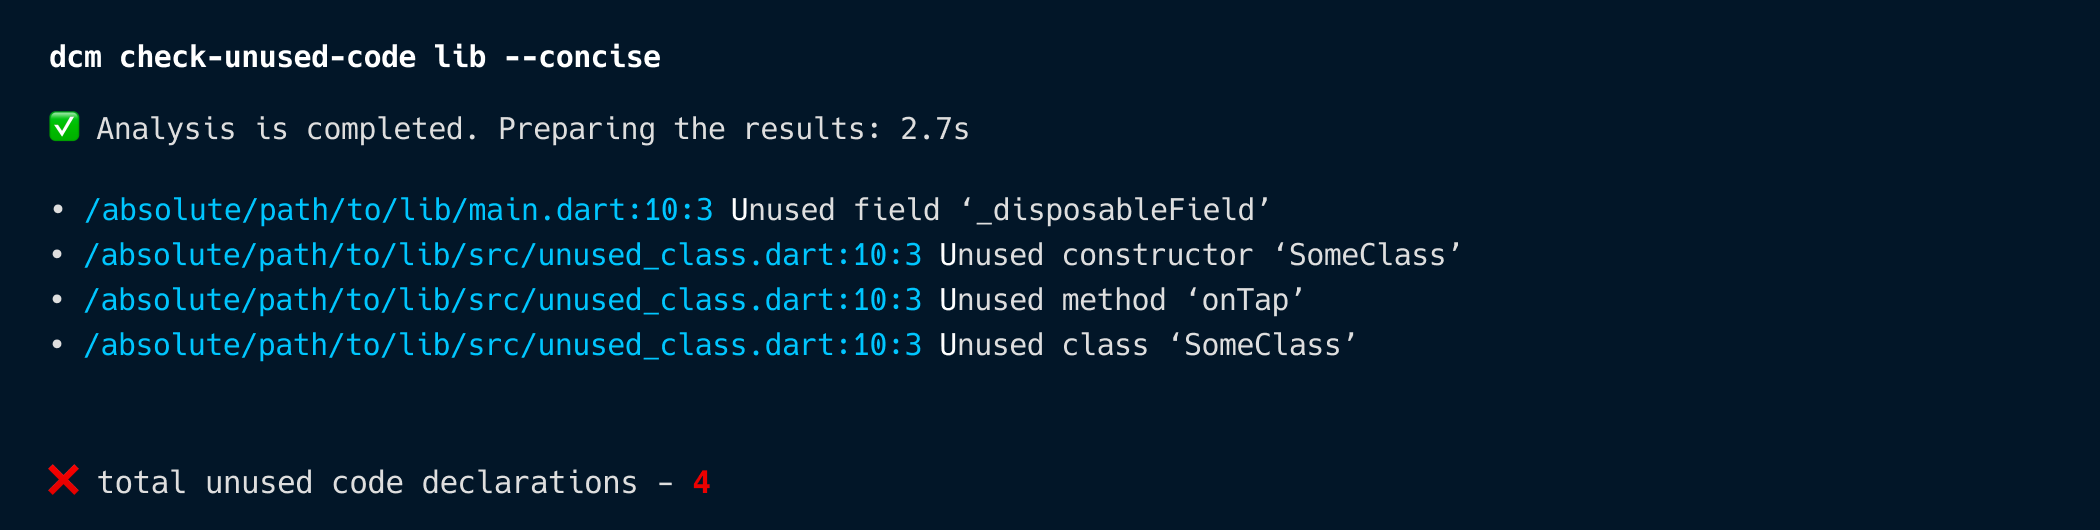Click the bullet before the main.dart entry
The height and width of the screenshot is (530, 2100).
(x=58, y=210)
